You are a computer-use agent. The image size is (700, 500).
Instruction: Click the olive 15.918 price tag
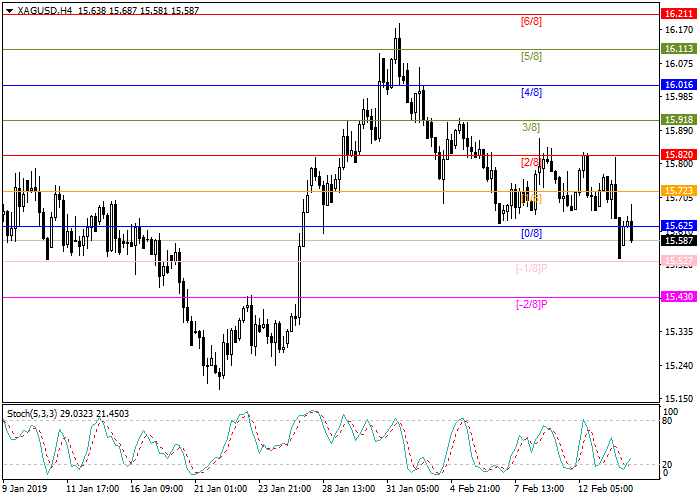point(677,120)
